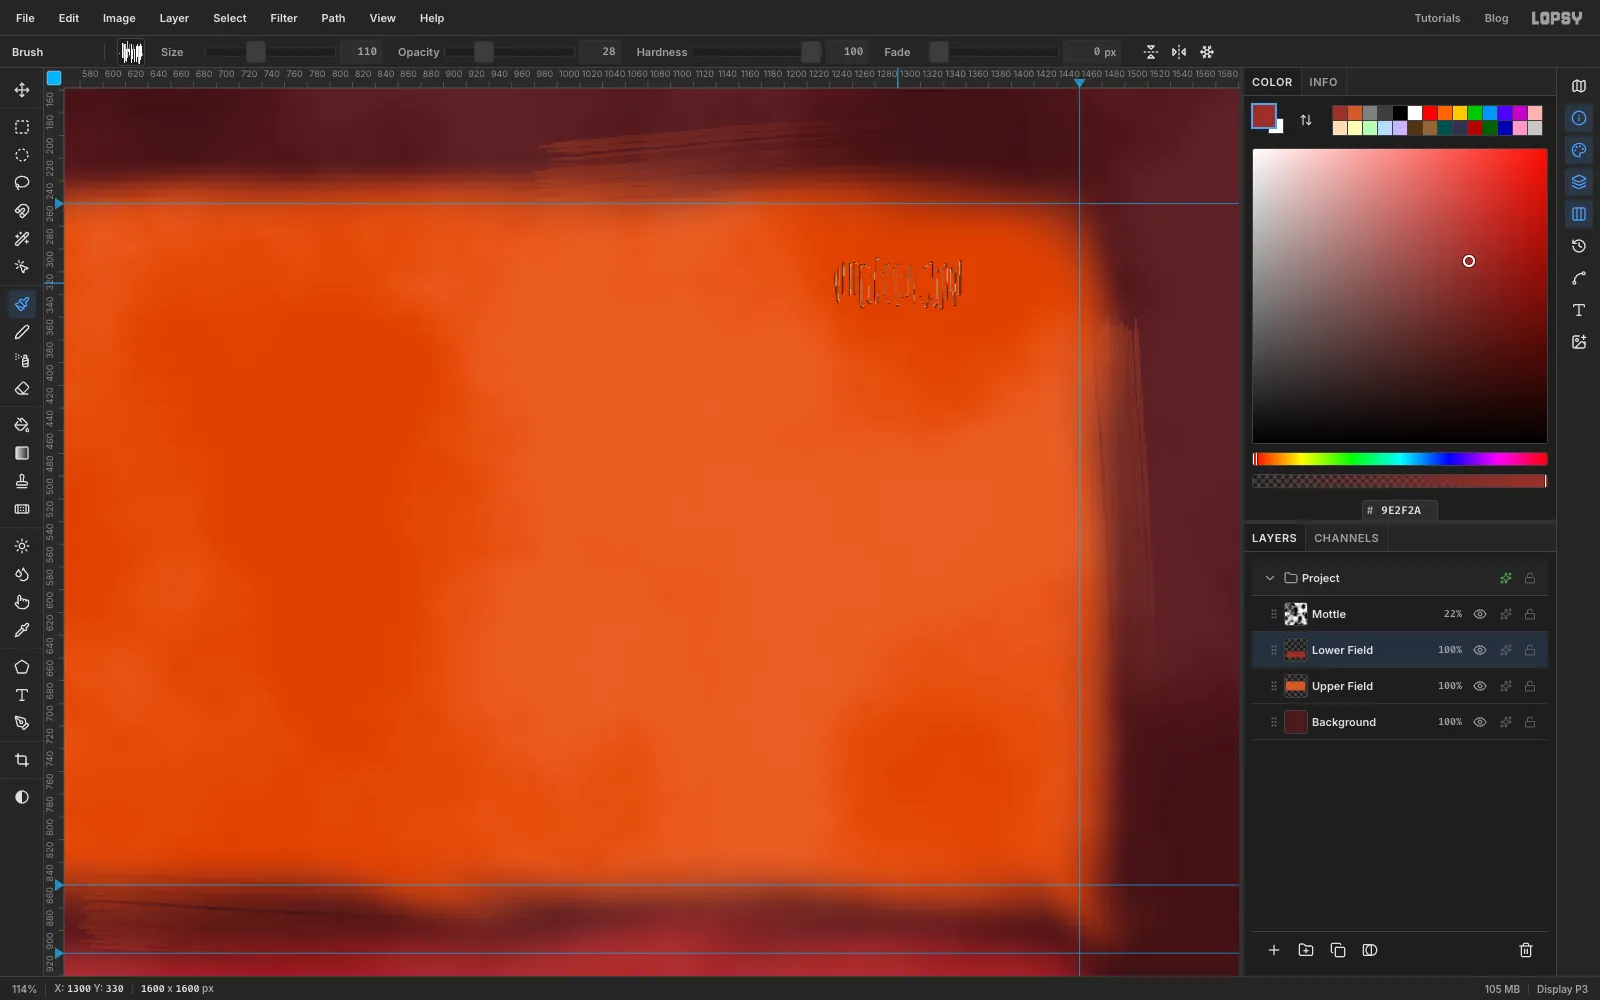
Task: Select the Dodge (sun) tool
Action: point(21,546)
